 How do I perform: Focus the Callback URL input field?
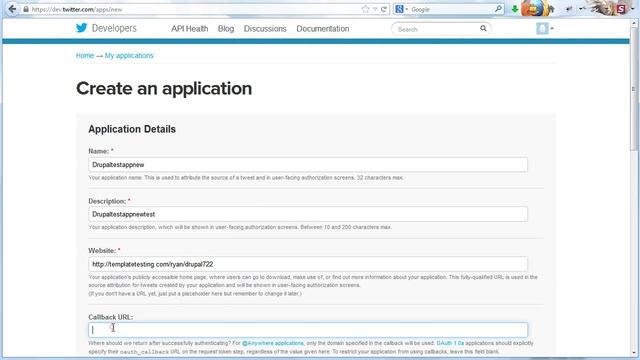tap(308, 330)
